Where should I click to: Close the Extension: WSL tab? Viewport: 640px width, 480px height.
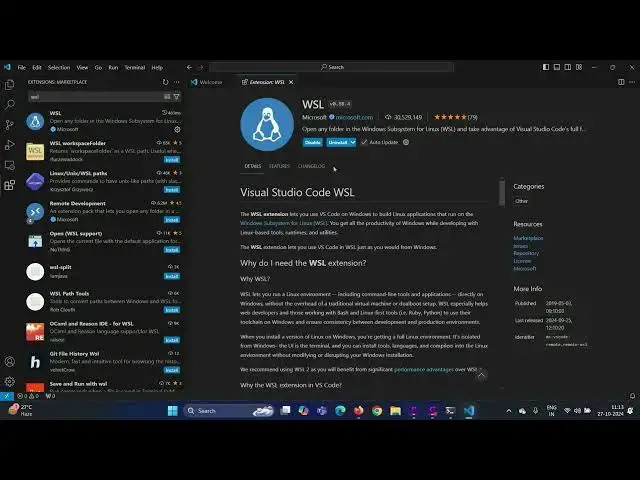[x=291, y=82]
